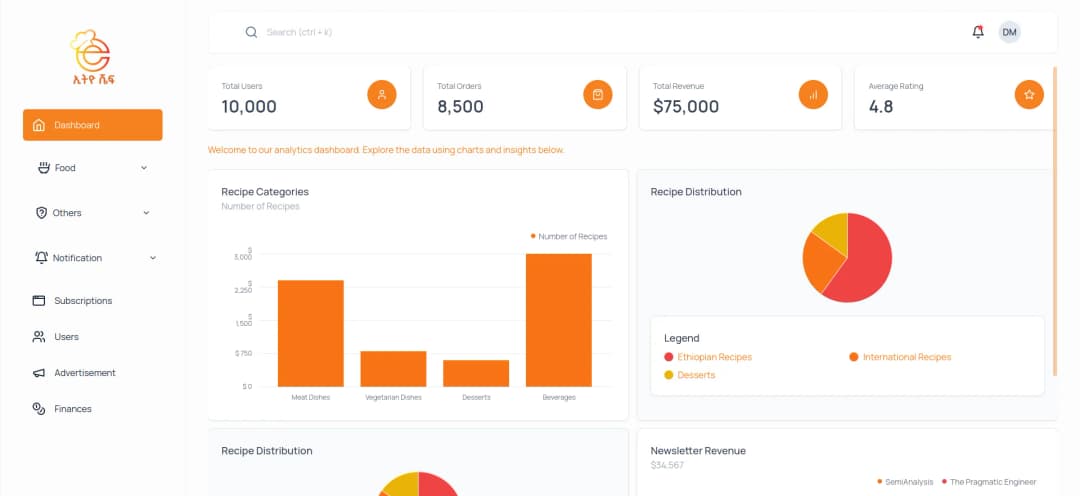1080x496 pixels.
Task: Click the Total Revenue value $75,000
Action: click(685, 107)
